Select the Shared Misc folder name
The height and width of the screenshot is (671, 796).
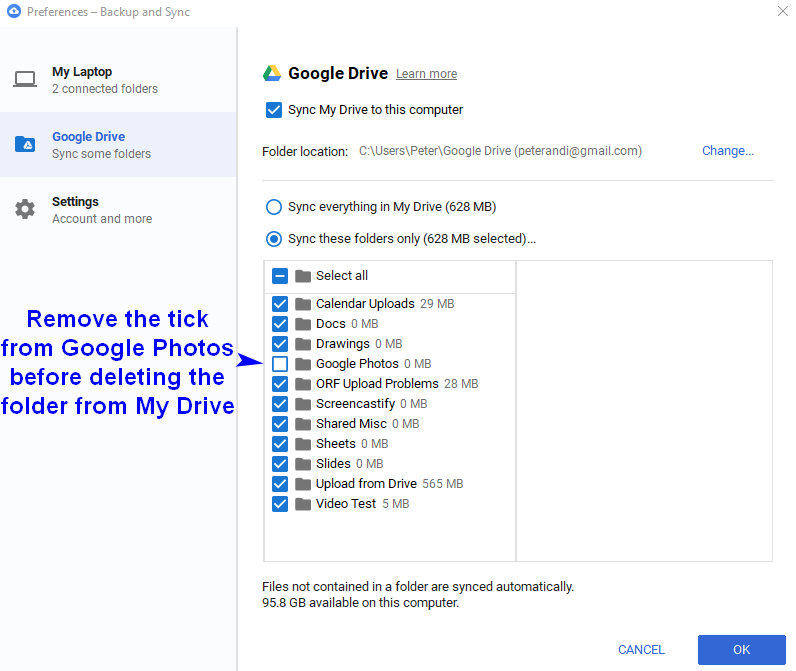(351, 424)
